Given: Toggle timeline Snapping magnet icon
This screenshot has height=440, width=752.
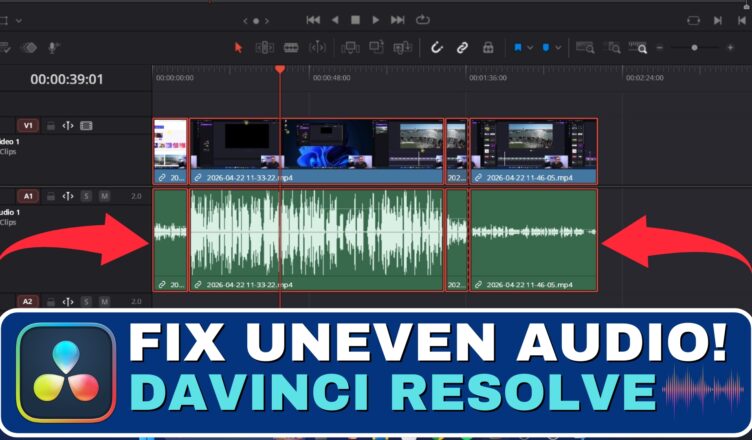Looking at the screenshot, I should click(436, 48).
